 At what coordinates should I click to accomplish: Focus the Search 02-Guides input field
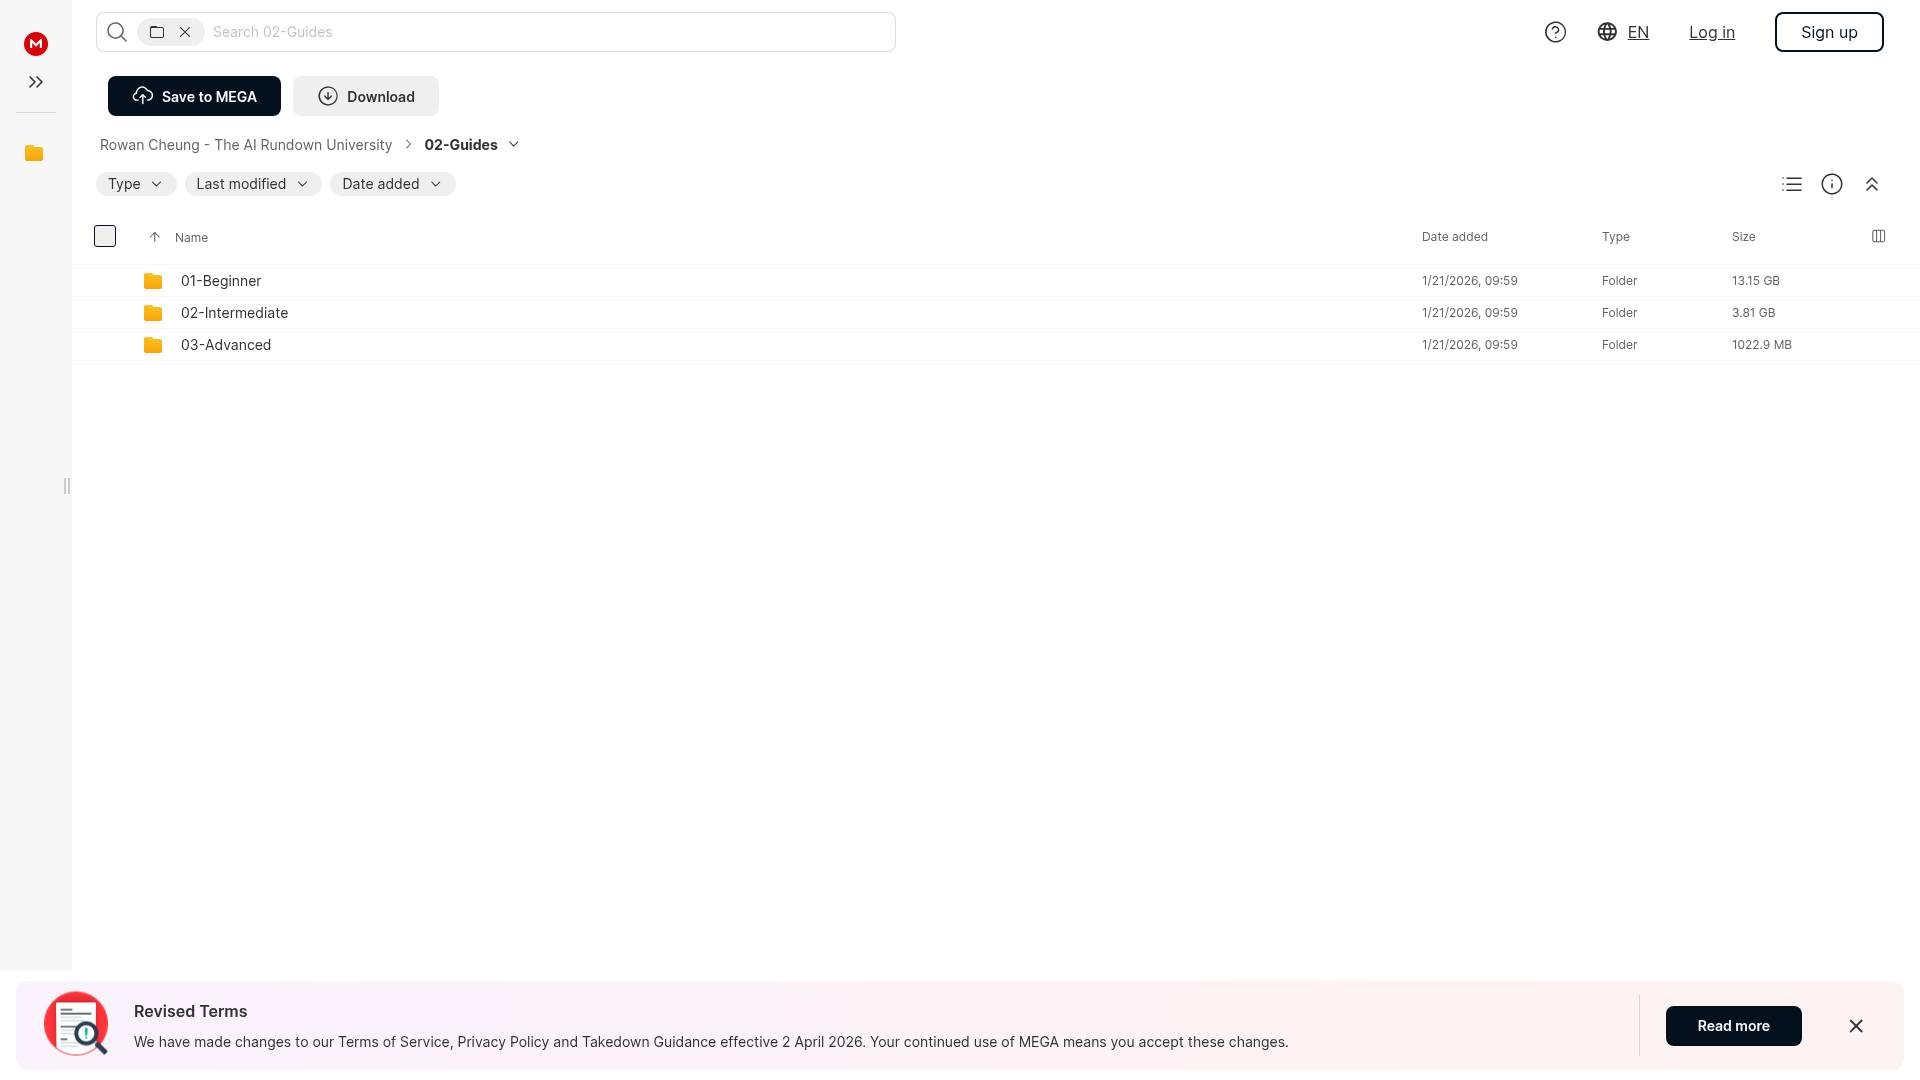pos(550,32)
